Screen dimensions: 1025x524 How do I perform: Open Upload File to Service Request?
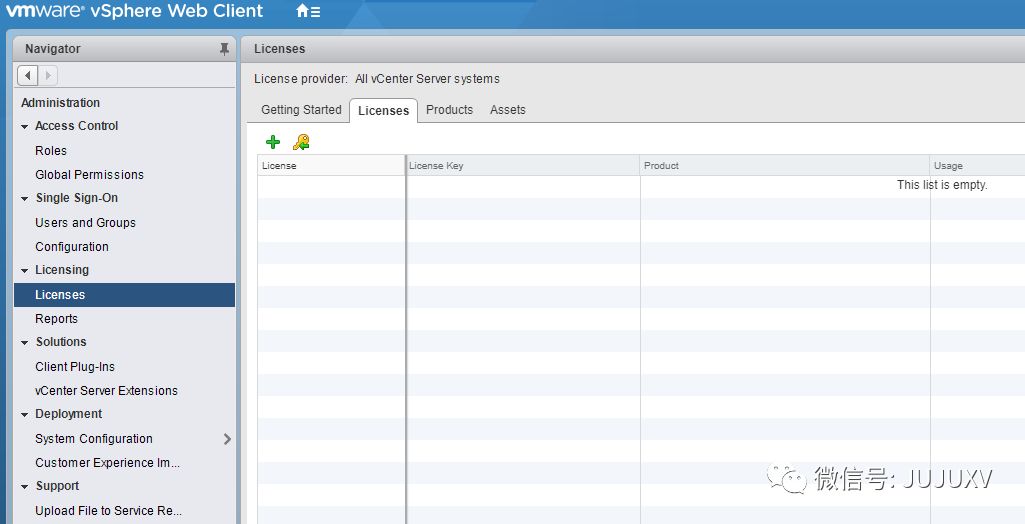[109, 511]
